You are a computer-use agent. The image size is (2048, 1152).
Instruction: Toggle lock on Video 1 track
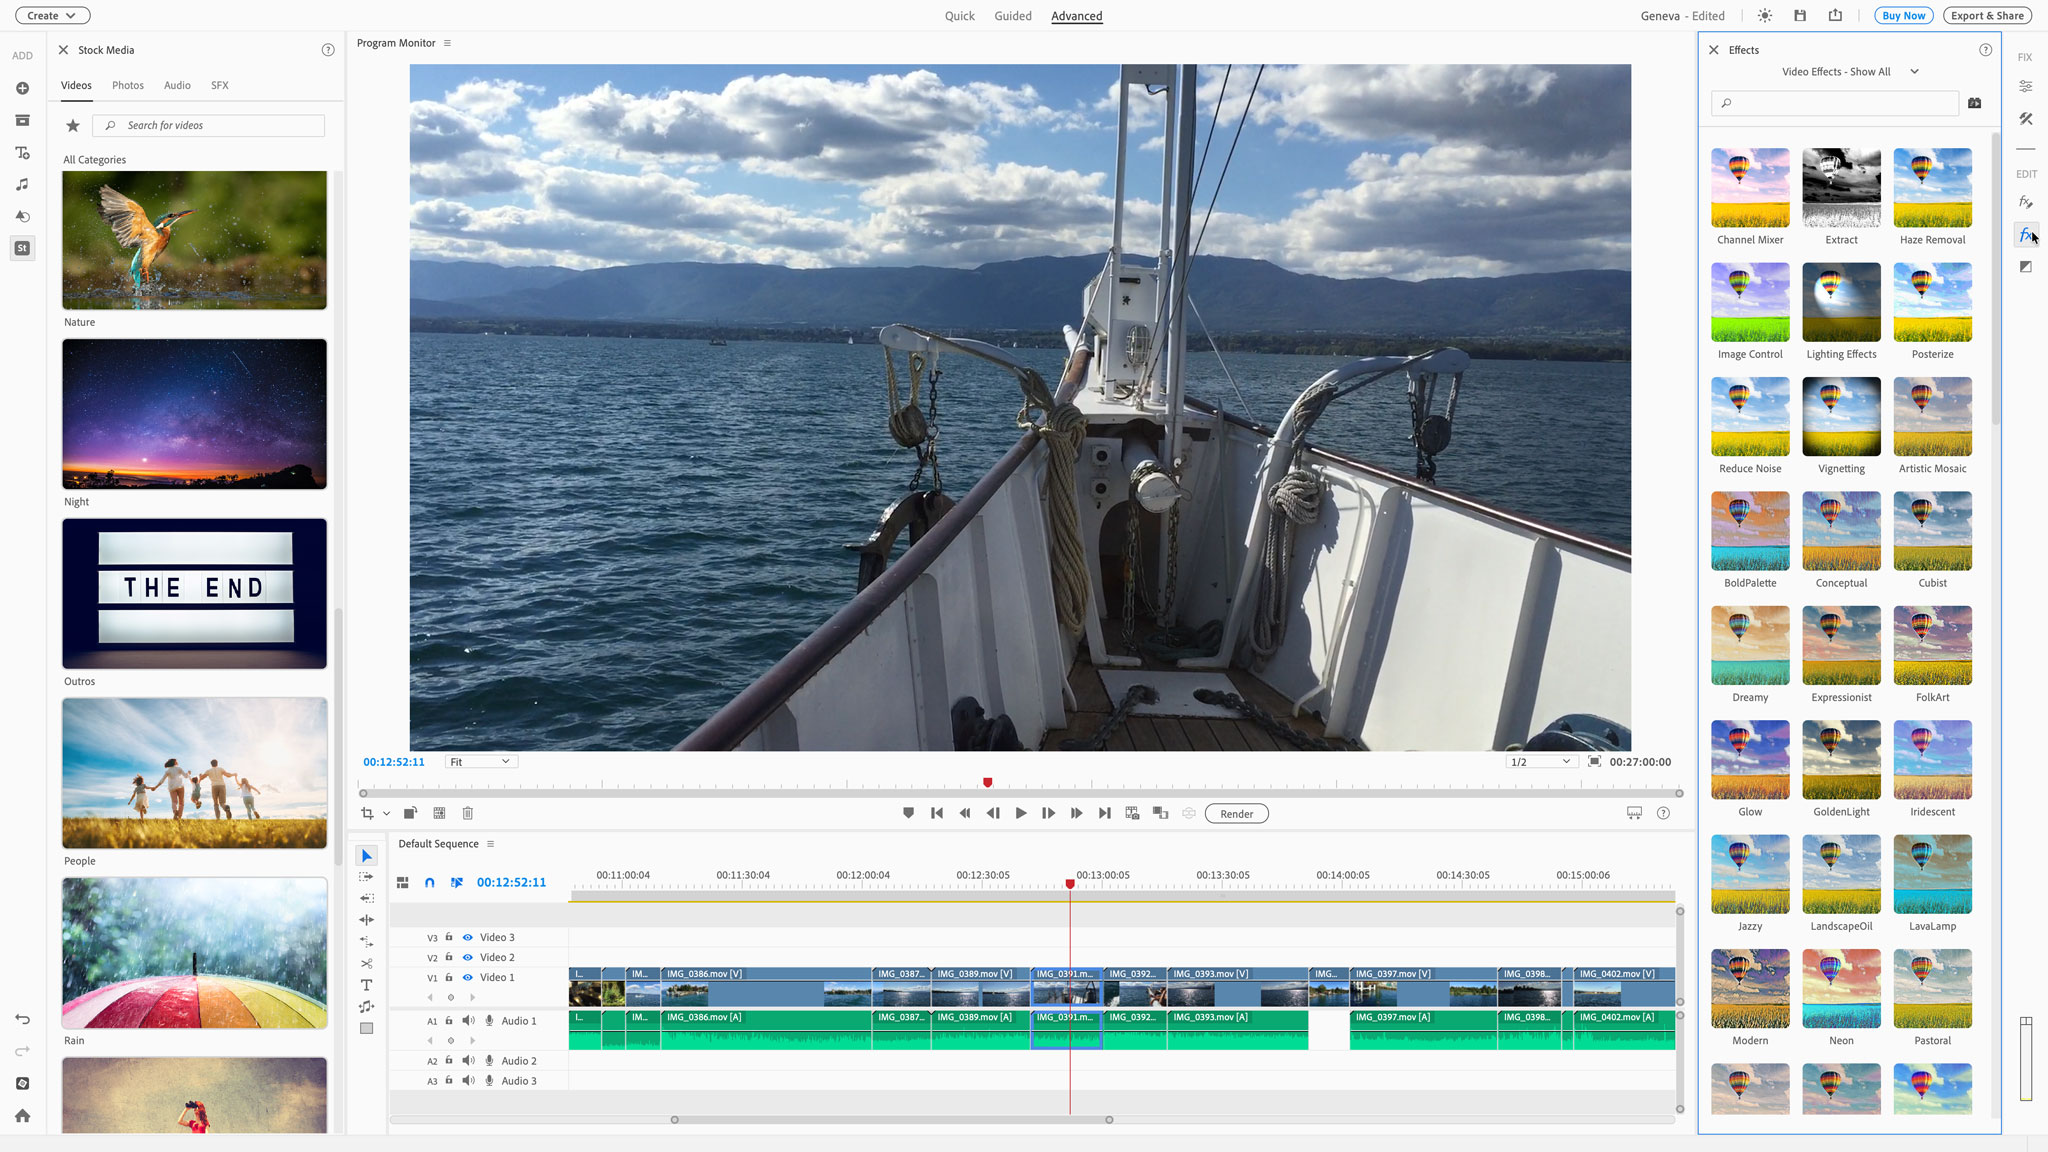click(449, 978)
